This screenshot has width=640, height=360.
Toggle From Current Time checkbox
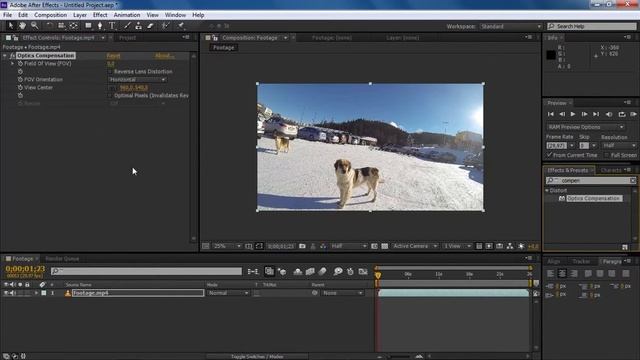coord(549,155)
